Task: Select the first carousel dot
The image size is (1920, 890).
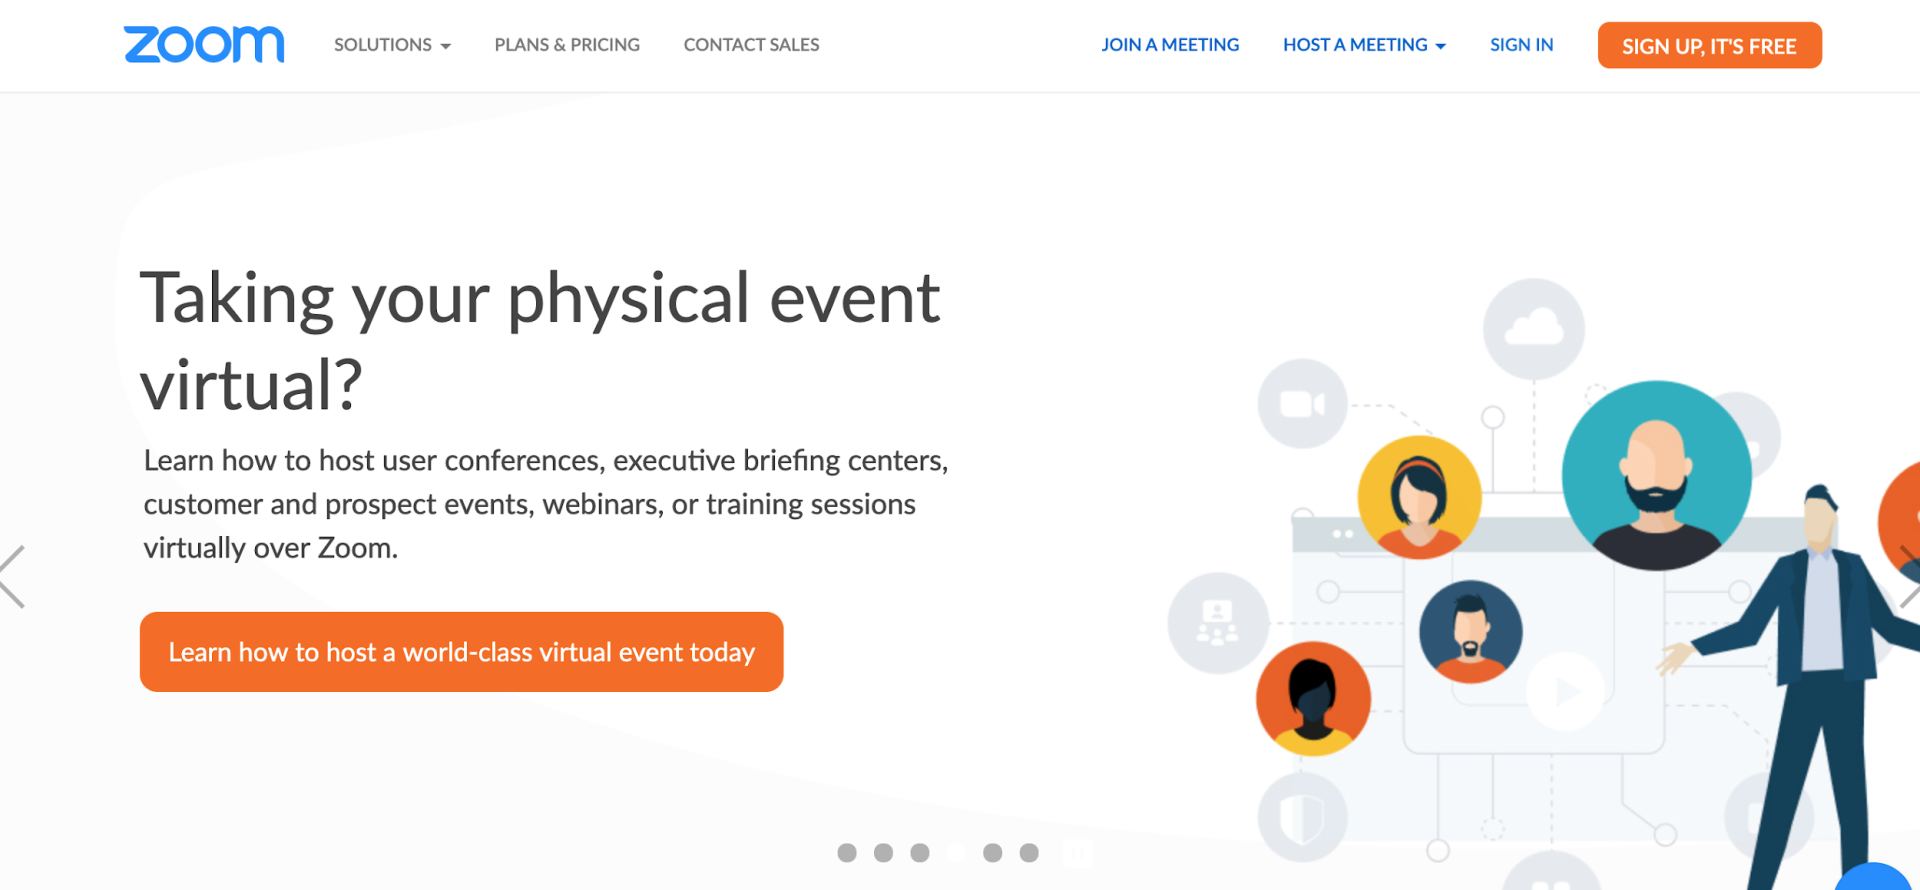Action: [x=847, y=853]
